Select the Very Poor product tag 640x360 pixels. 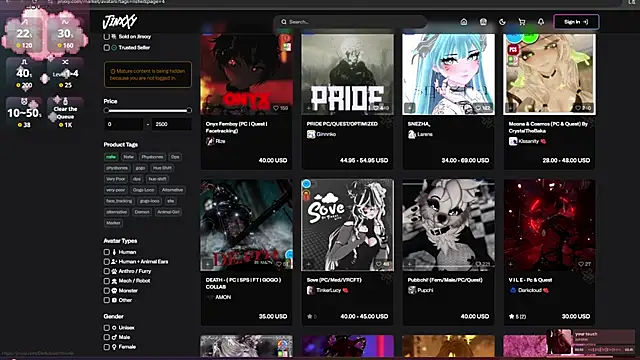(x=116, y=179)
